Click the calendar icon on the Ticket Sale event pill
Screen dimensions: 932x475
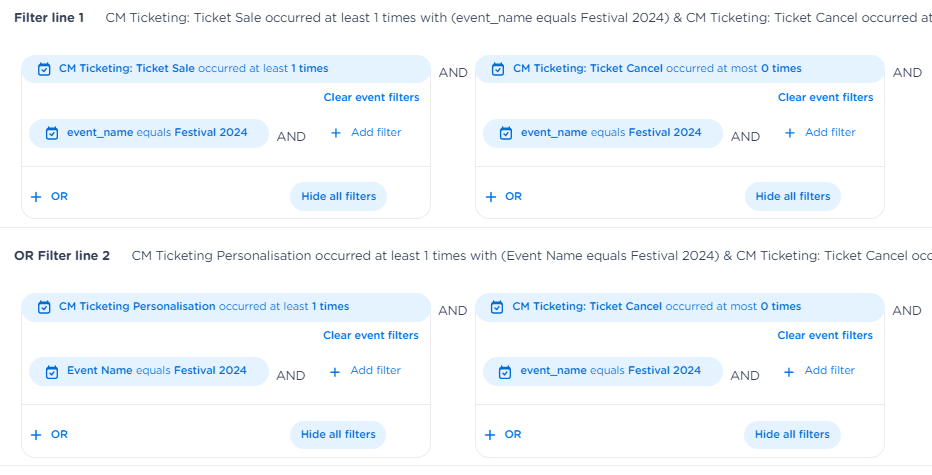(44, 69)
